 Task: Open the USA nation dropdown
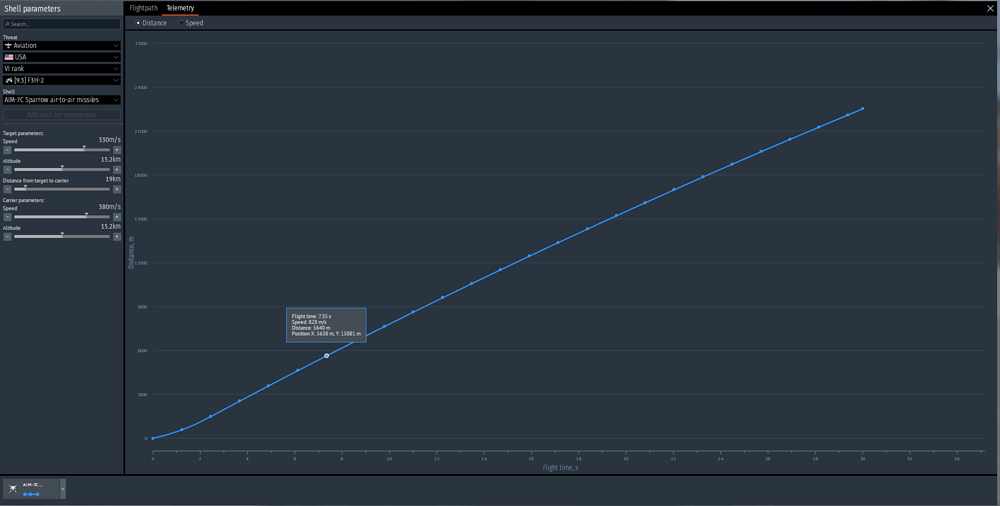coord(61,57)
